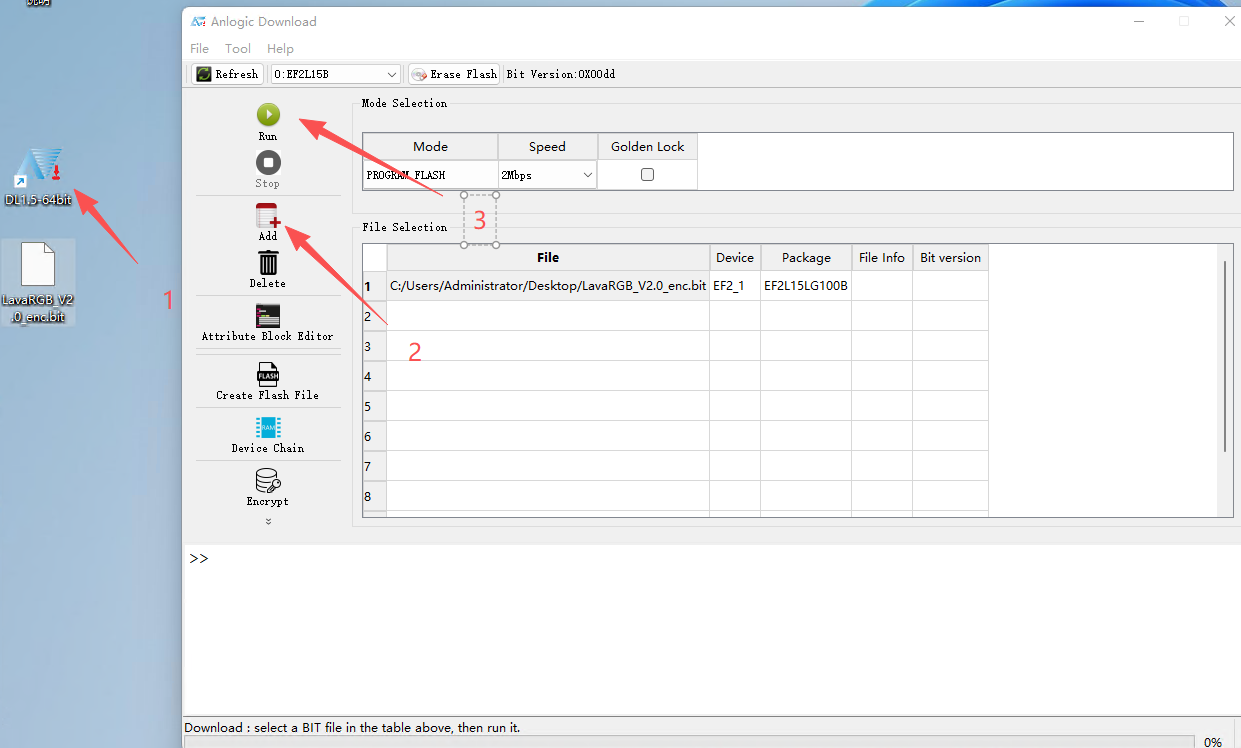Toggle the Golden Lock checkbox
This screenshot has width=1241, height=748.
coord(647,174)
